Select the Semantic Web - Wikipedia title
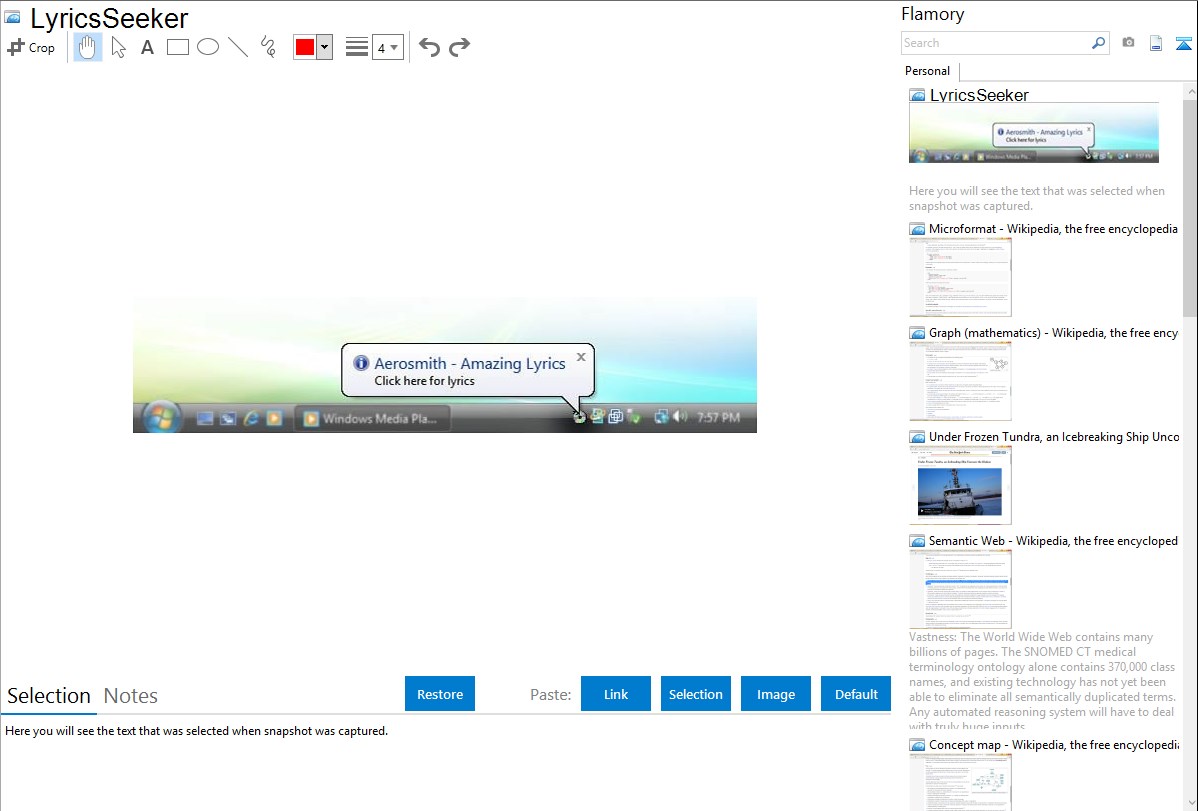Viewport: 1198px width, 811px height. pos(1053,540)
